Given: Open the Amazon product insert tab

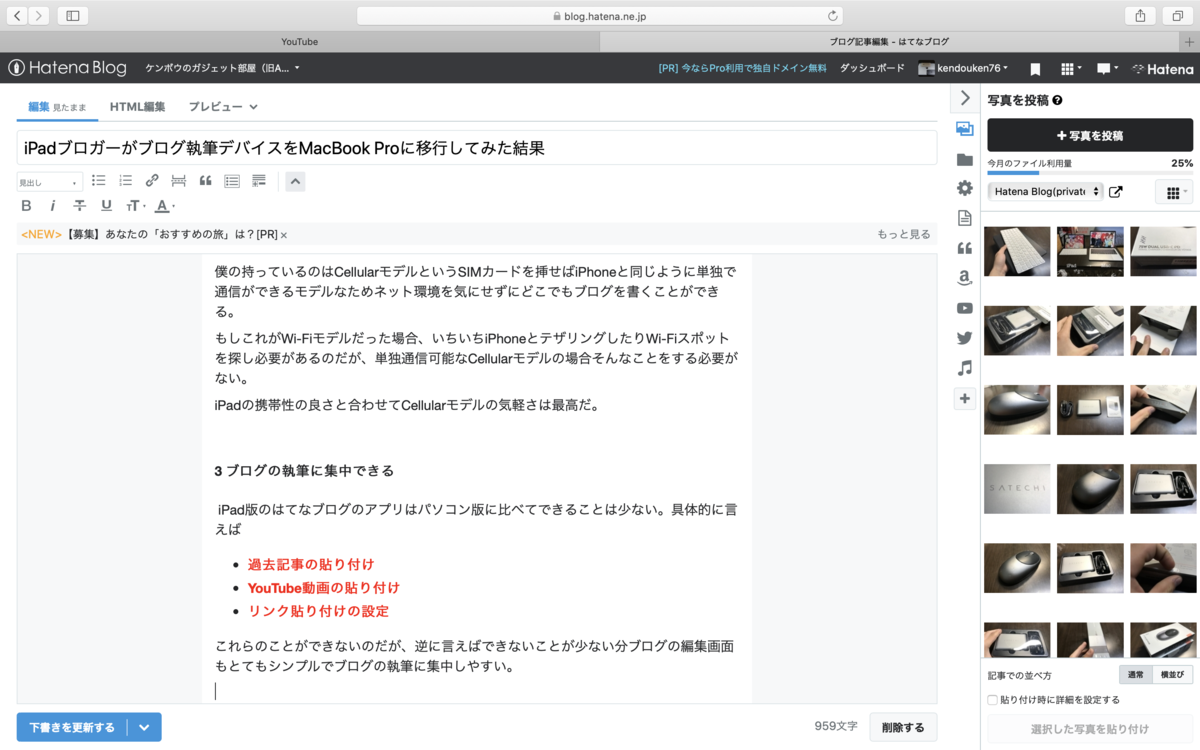Looking at the screenshot, I should [x=964, y=278].
